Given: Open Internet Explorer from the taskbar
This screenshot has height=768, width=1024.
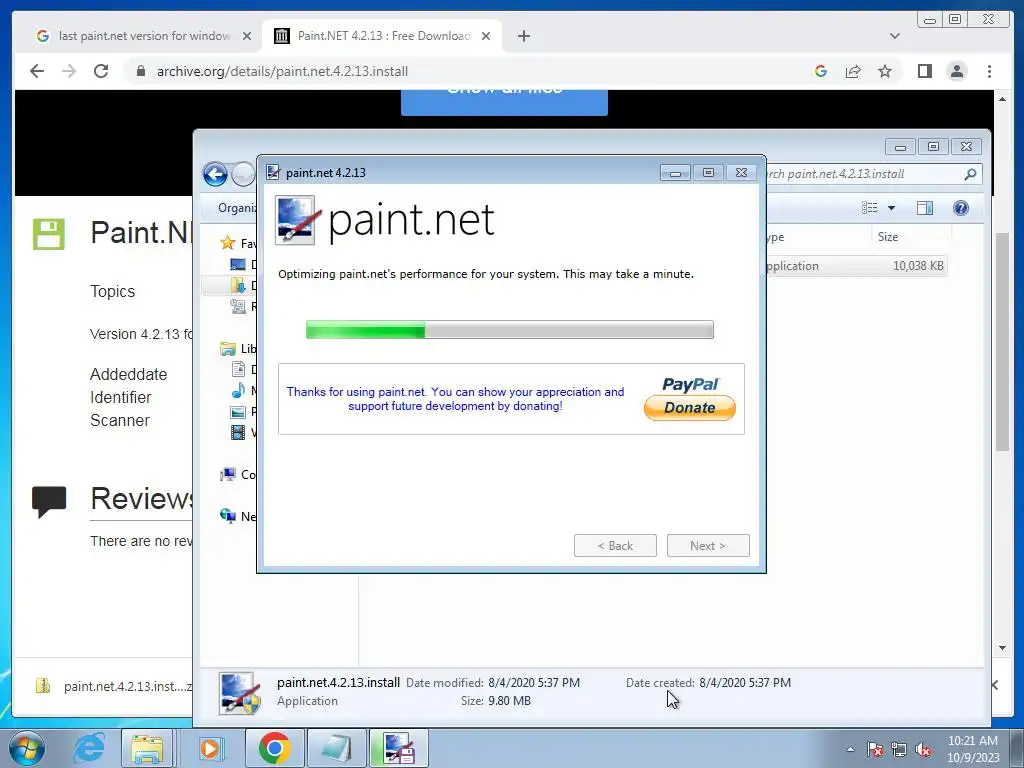Looking at the screenshot, I should pos(89,748).
